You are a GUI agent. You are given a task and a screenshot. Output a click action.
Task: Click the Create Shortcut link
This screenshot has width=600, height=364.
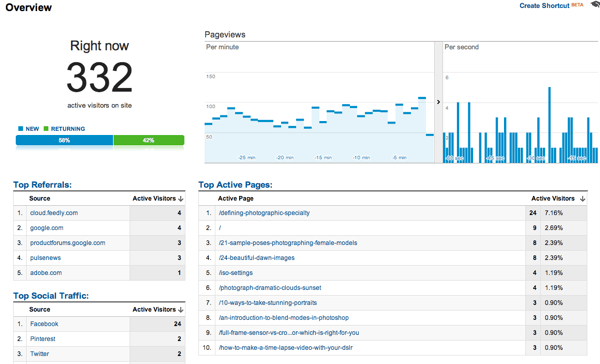point(545,6)
